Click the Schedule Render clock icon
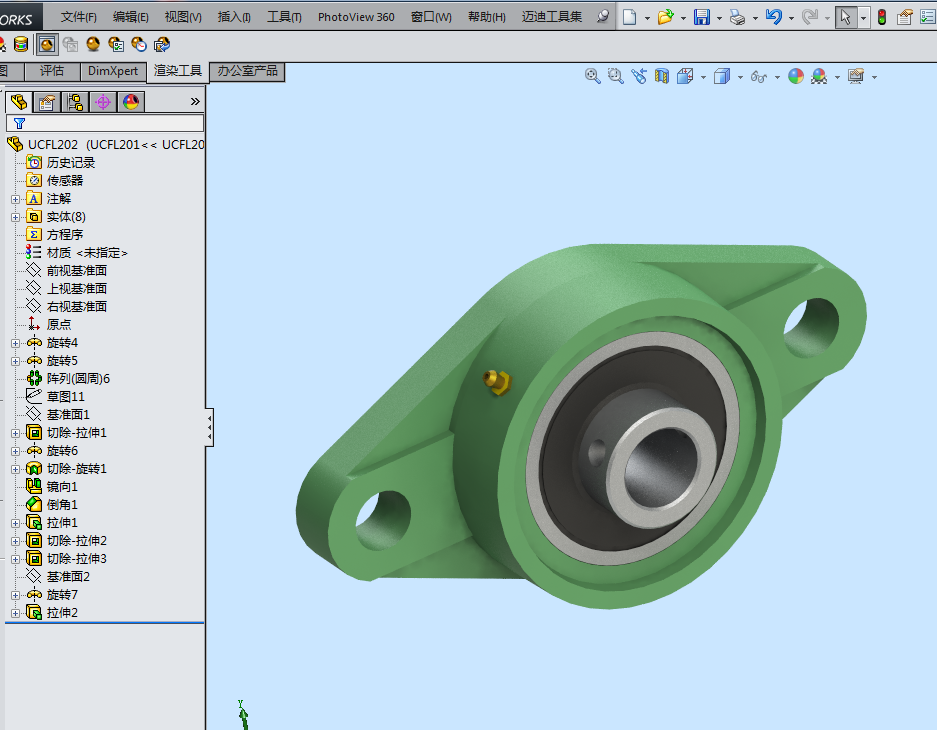 (x=139, y=44)
